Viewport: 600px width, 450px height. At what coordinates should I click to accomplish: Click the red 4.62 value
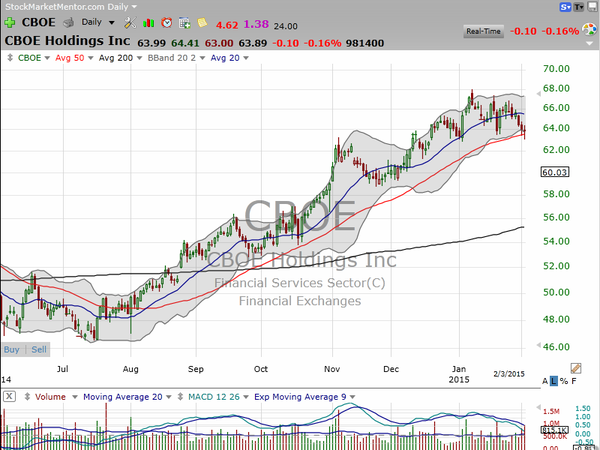227,25
